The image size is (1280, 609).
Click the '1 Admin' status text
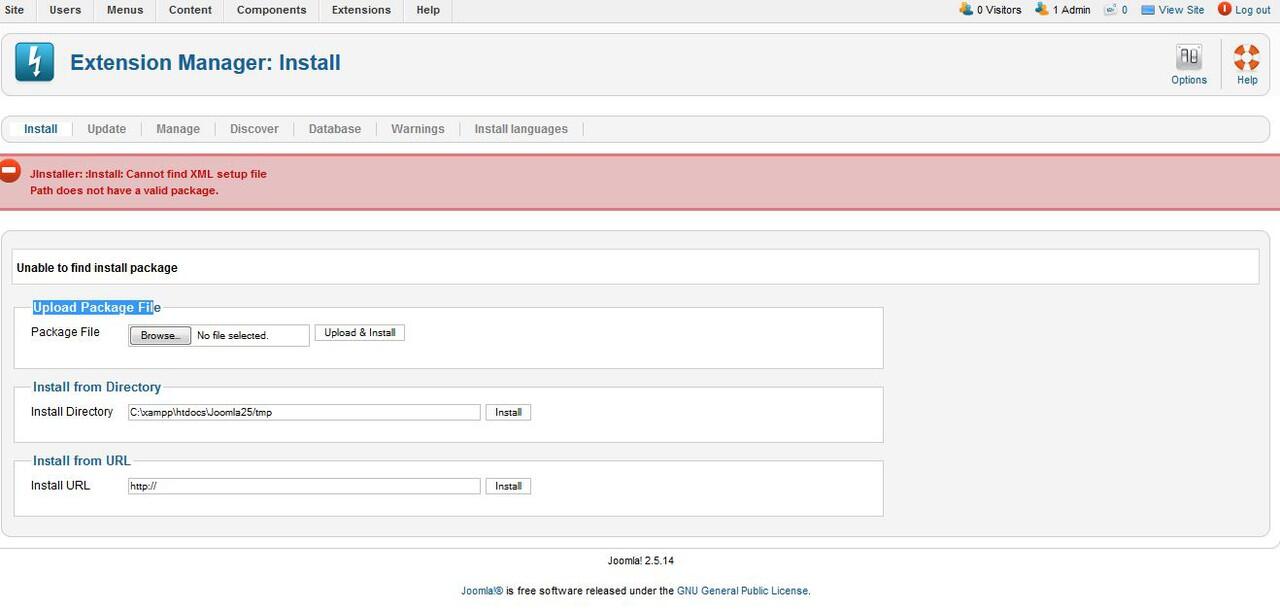[x=1072, y=10]
